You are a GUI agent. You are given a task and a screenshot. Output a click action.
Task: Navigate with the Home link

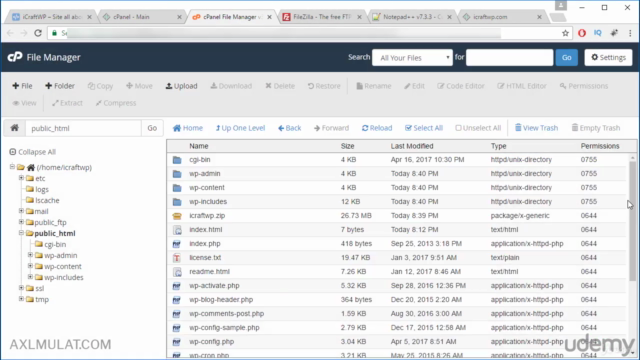pyautogui.click(x=188, y=128)
